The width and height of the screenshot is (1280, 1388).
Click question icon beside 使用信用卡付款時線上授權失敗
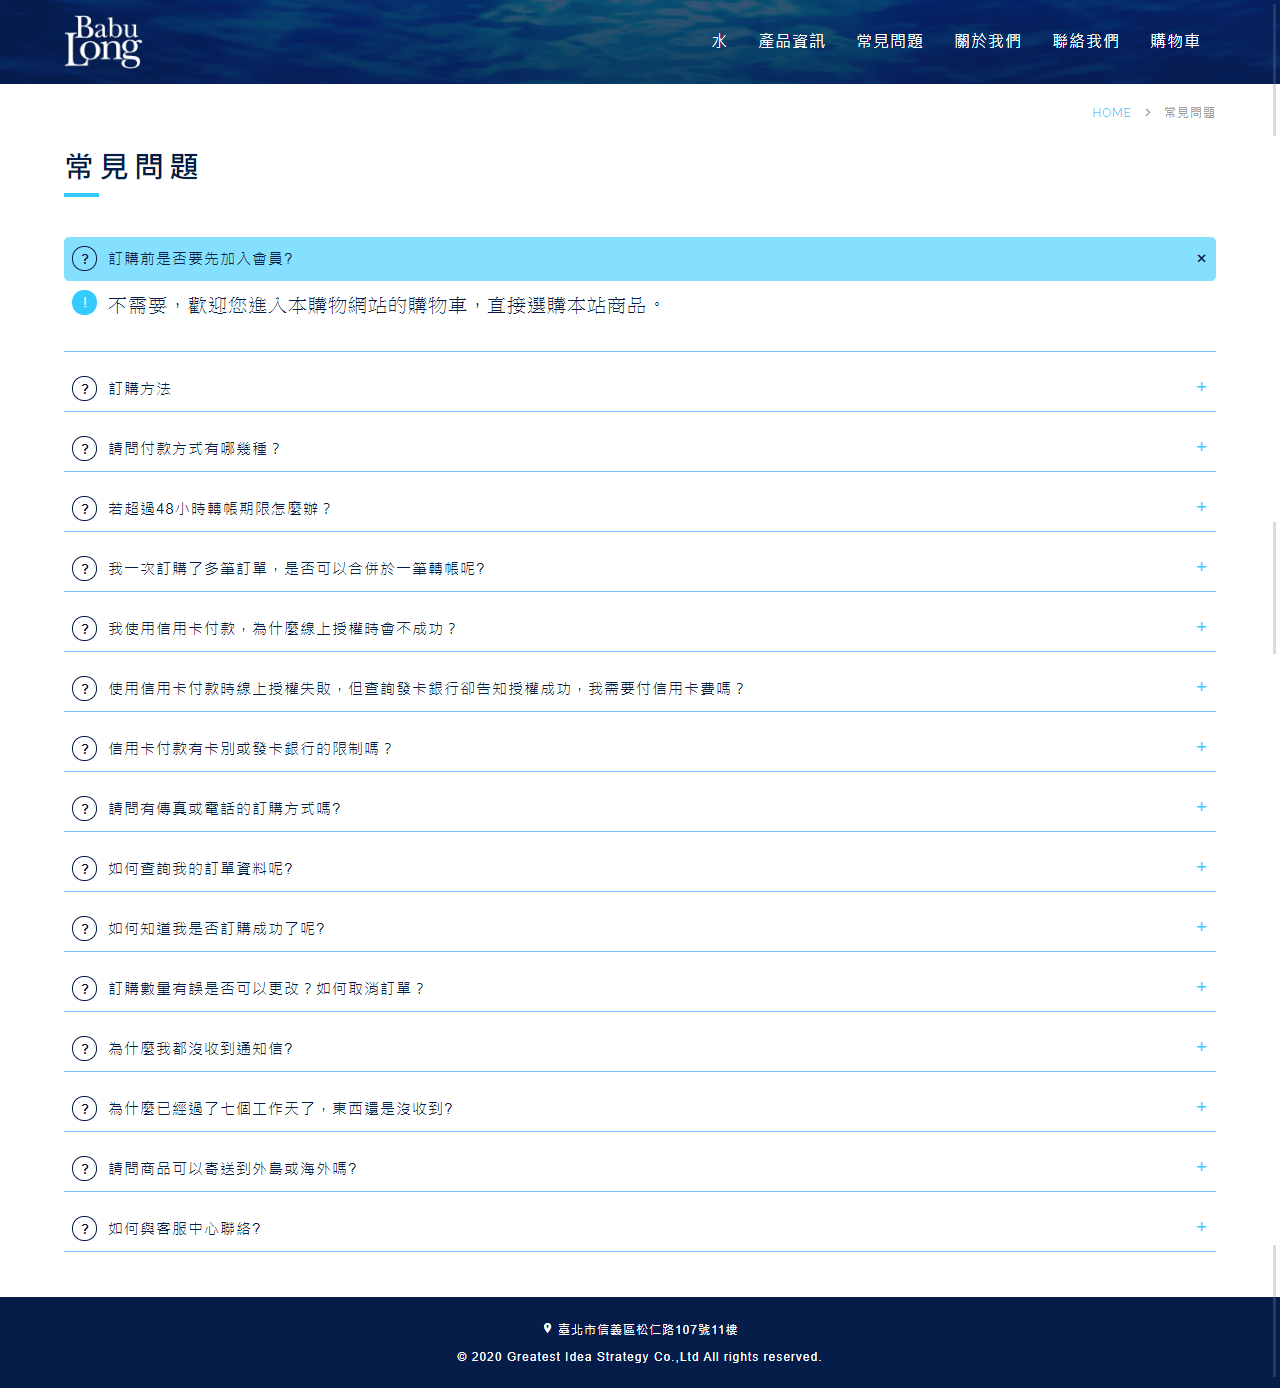(85, 689)
